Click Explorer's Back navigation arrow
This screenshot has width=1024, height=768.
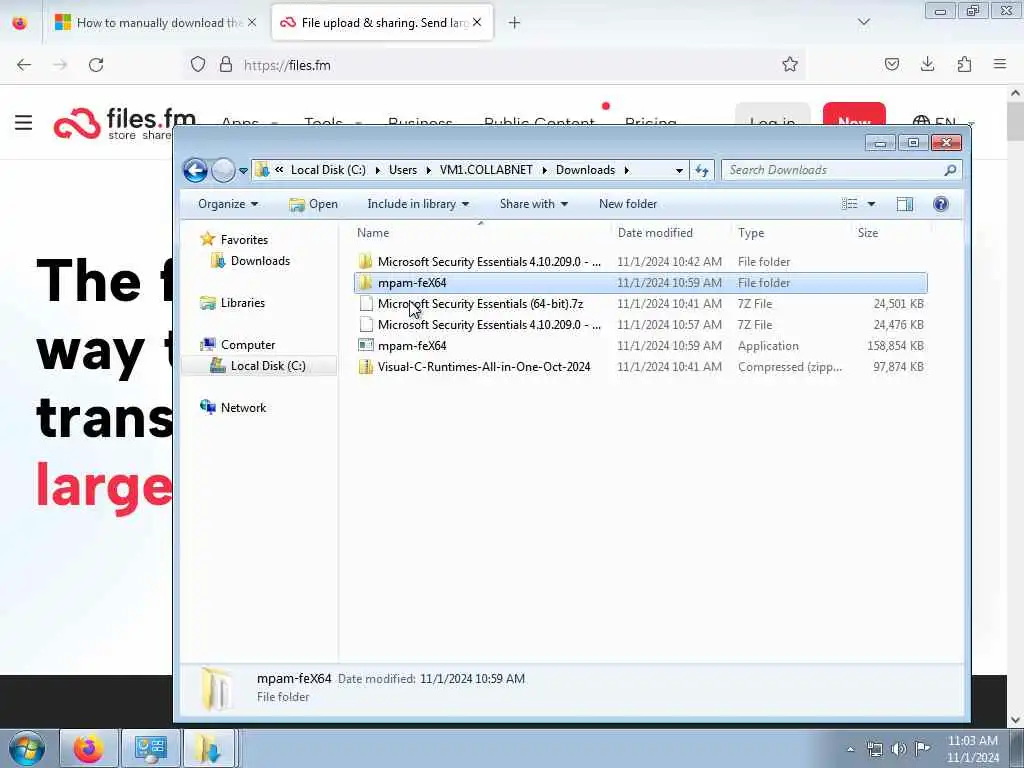click(195, 170)
